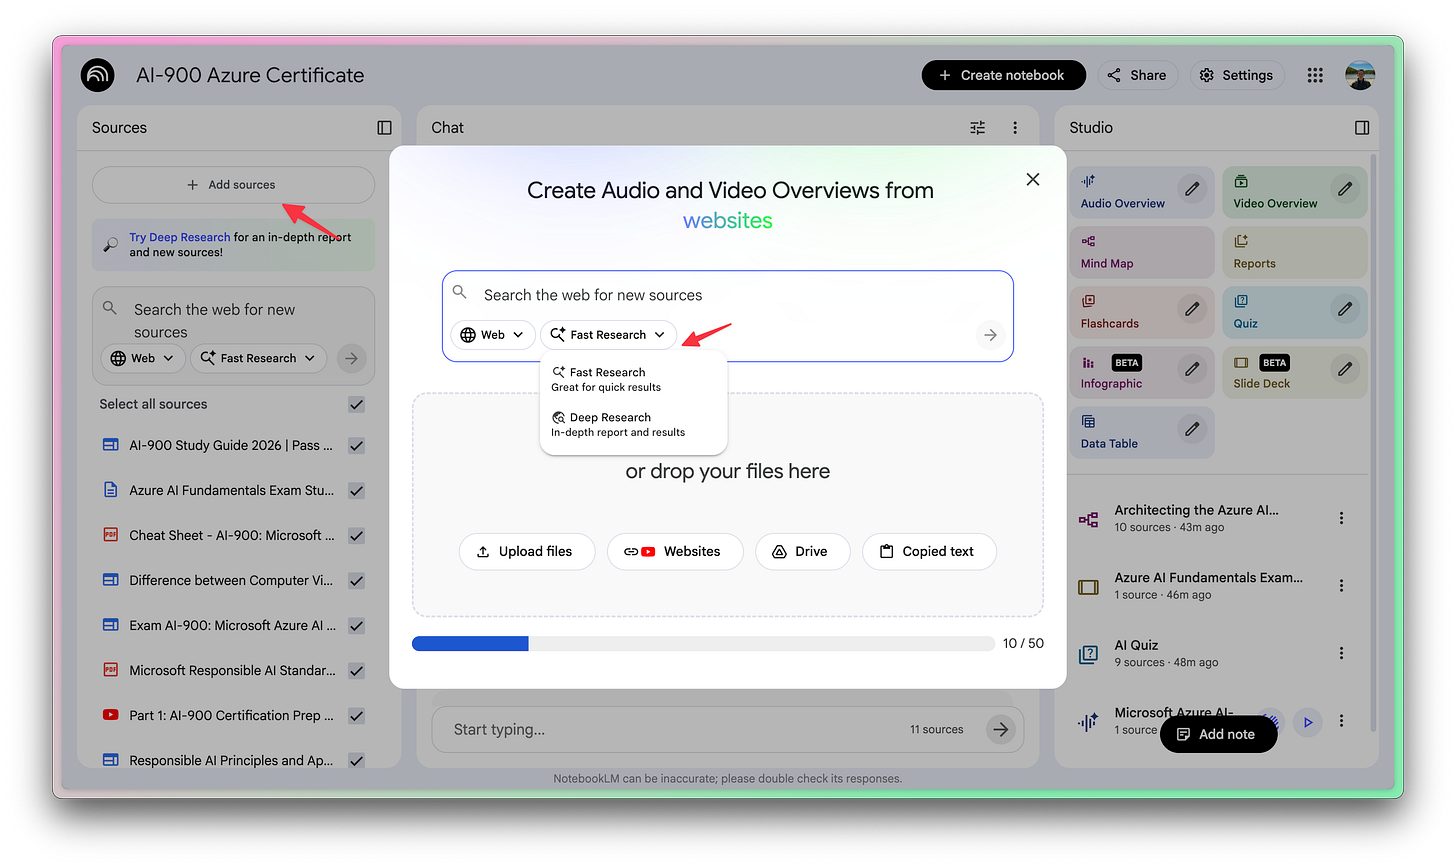Click the Try Deep Research link

179,237
